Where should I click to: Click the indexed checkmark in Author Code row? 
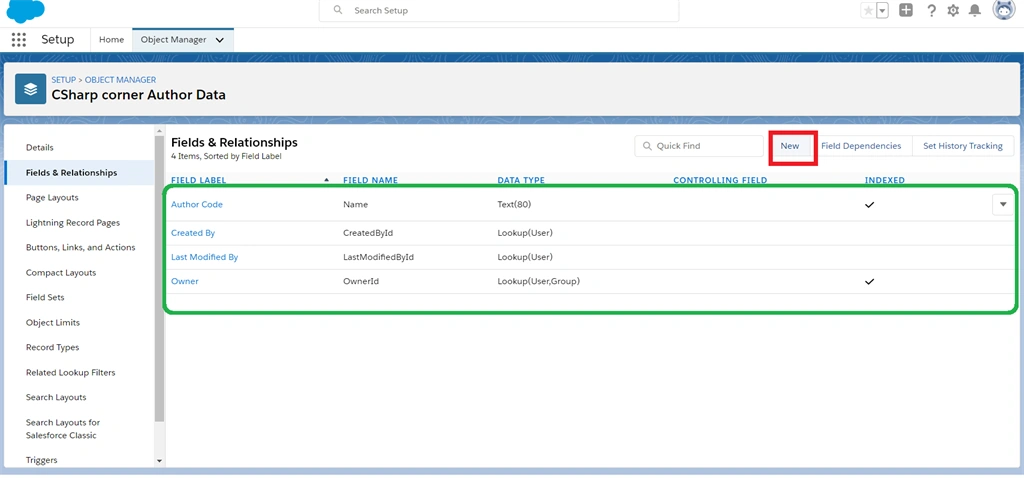click(x=869, y=204)
